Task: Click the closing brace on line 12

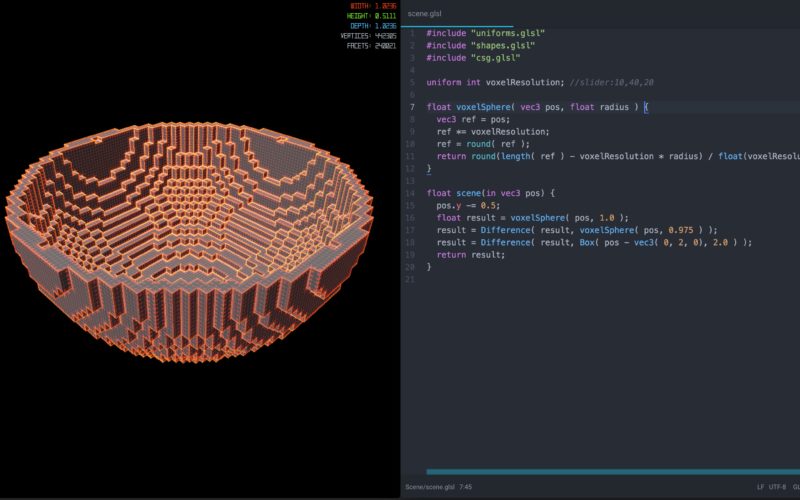Action: (429, 168)
